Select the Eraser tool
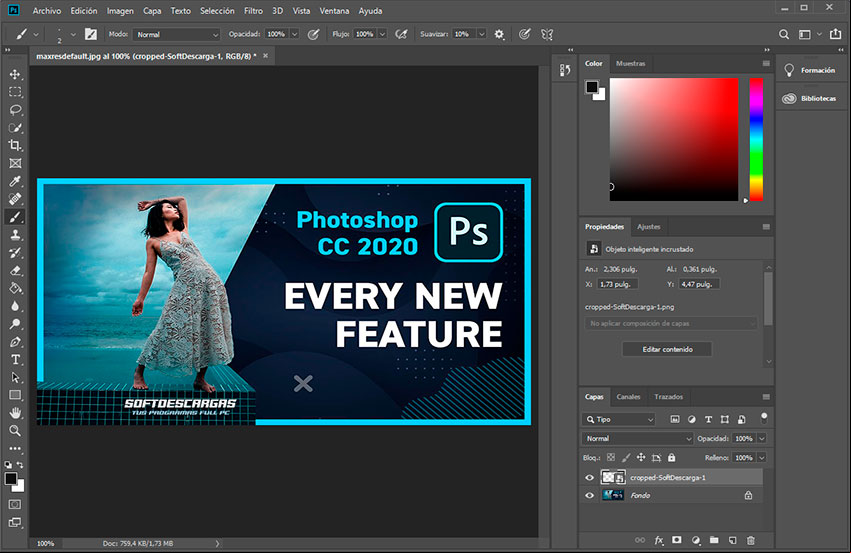 (x=15, y=270)
